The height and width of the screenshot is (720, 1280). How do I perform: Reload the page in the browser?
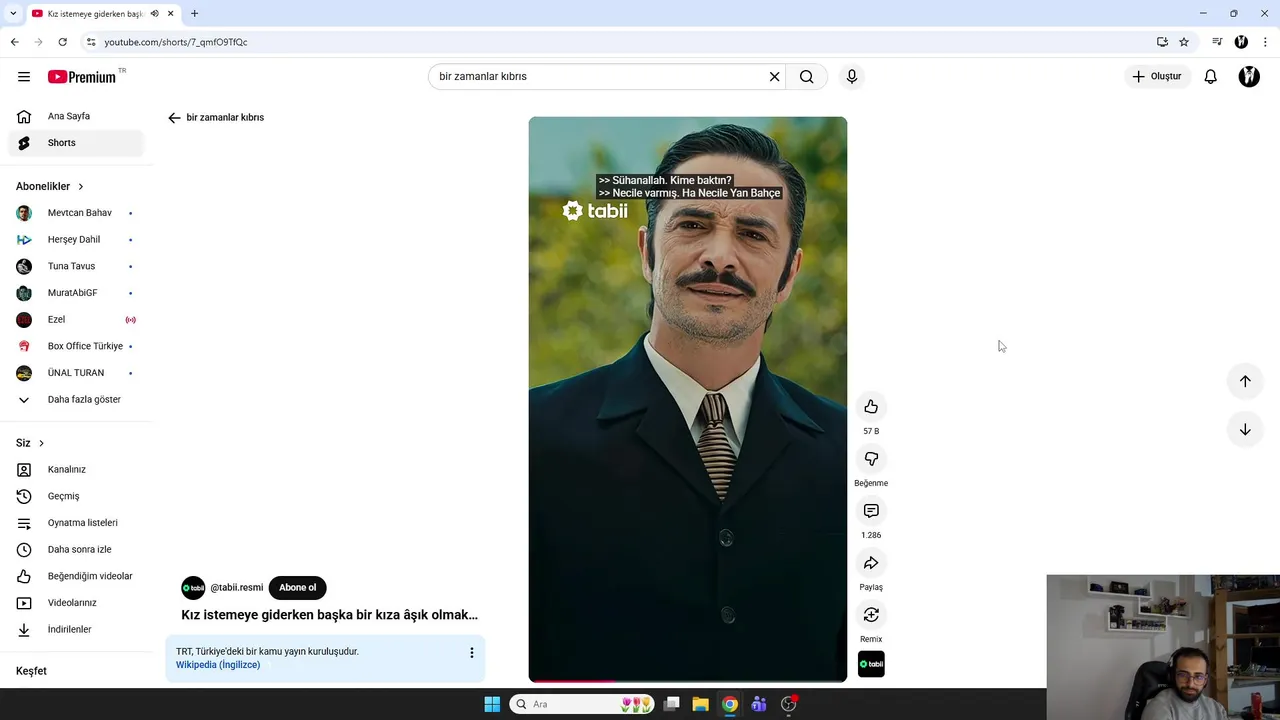[x=62, y=42]
